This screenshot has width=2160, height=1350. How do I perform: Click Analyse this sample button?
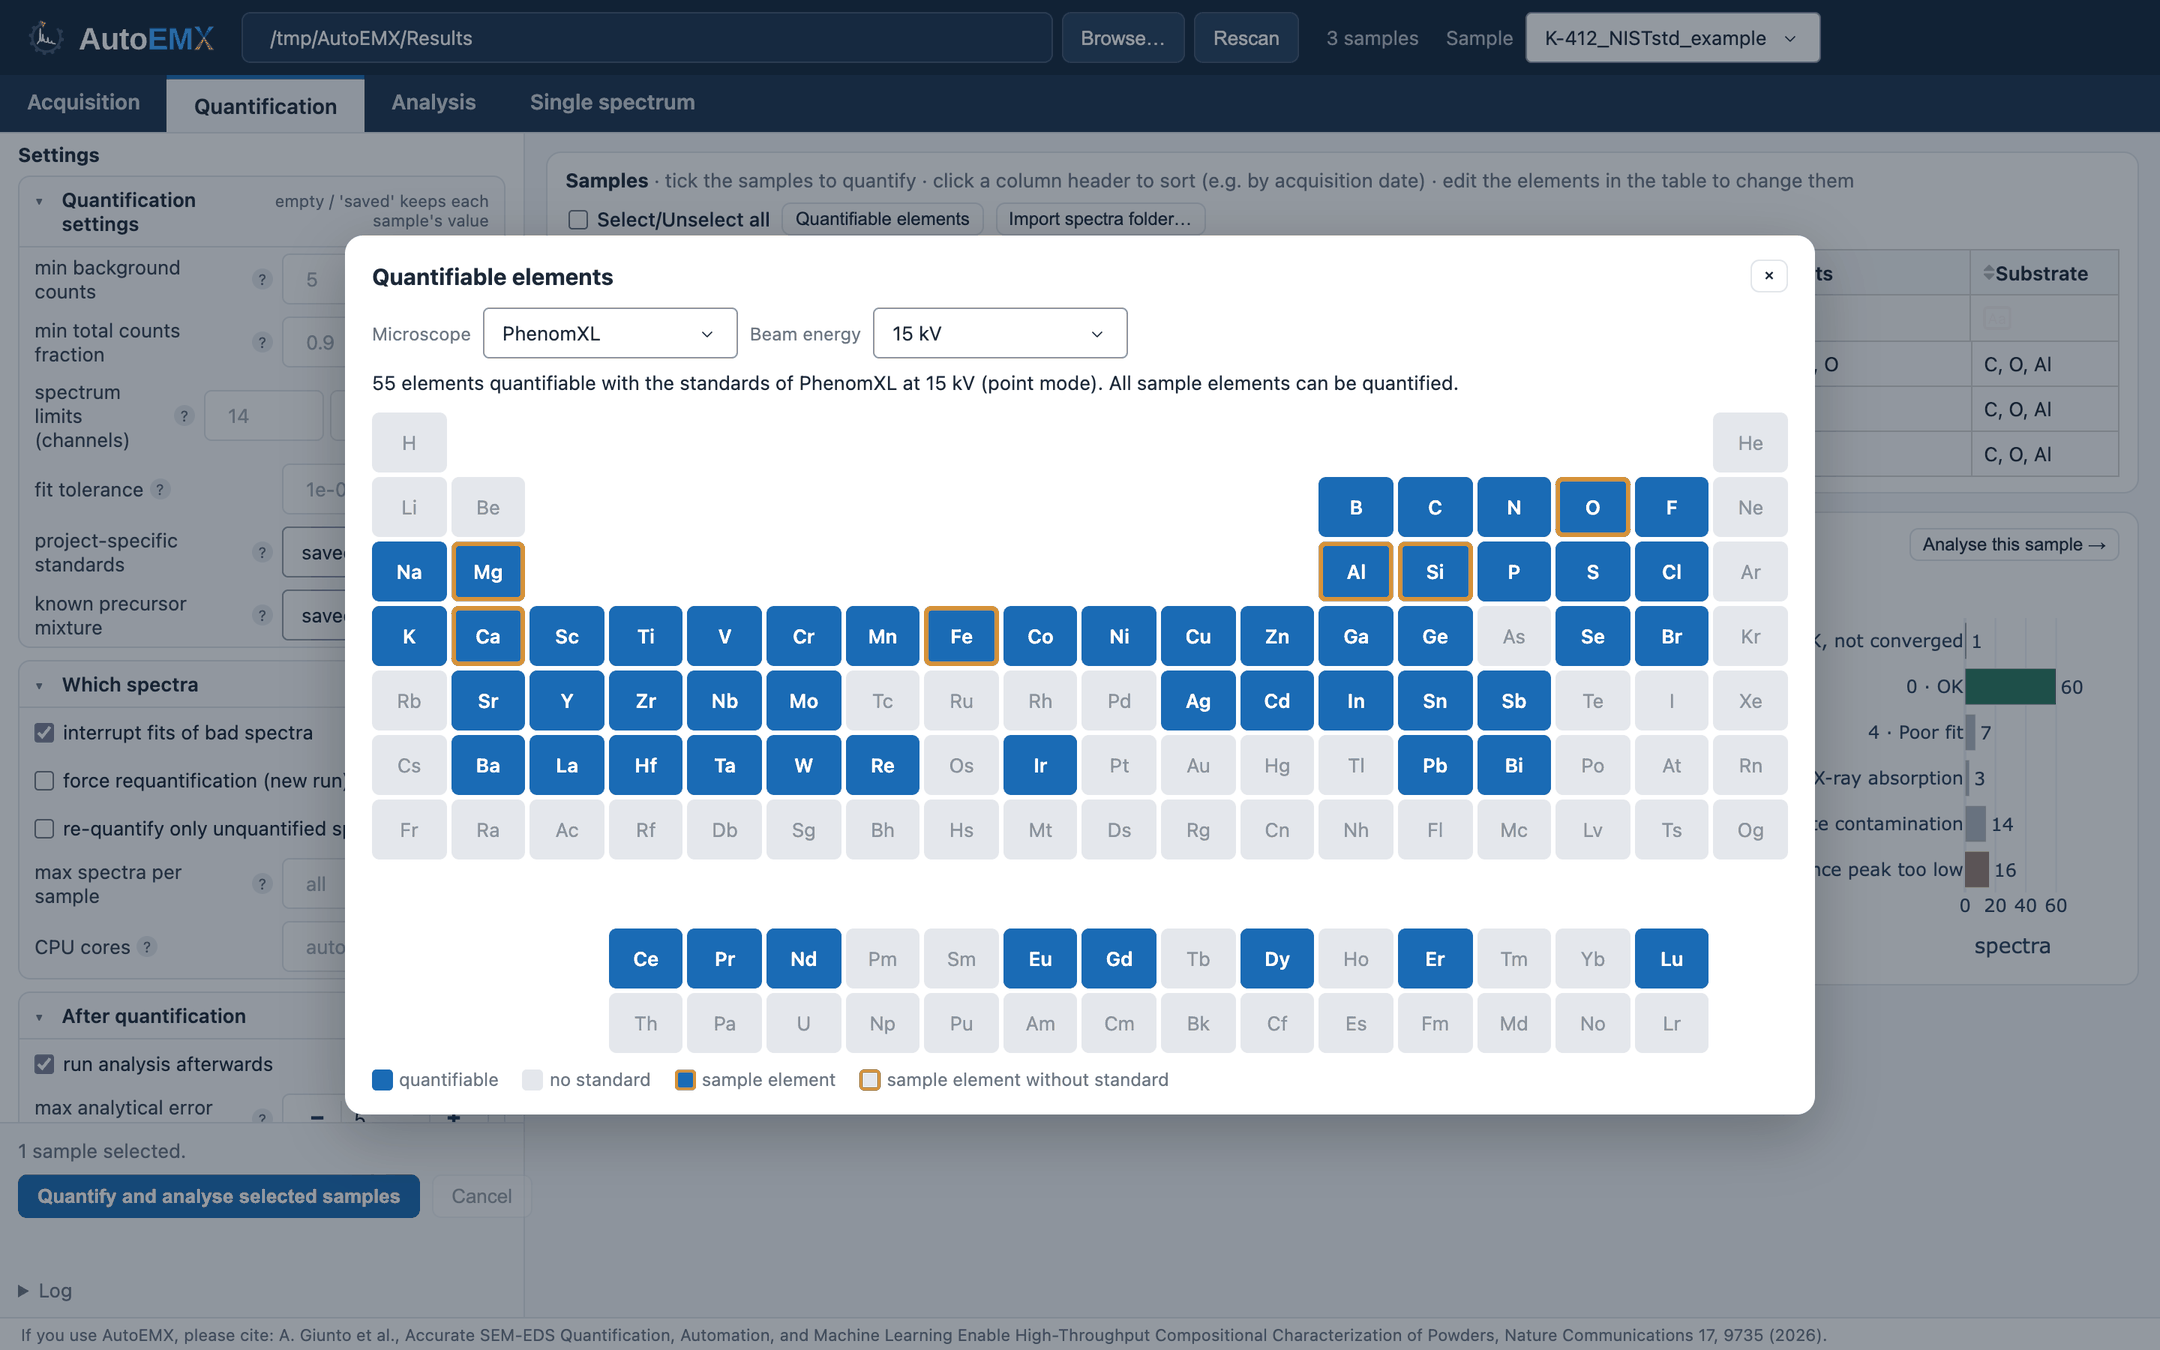(2013, 545)
